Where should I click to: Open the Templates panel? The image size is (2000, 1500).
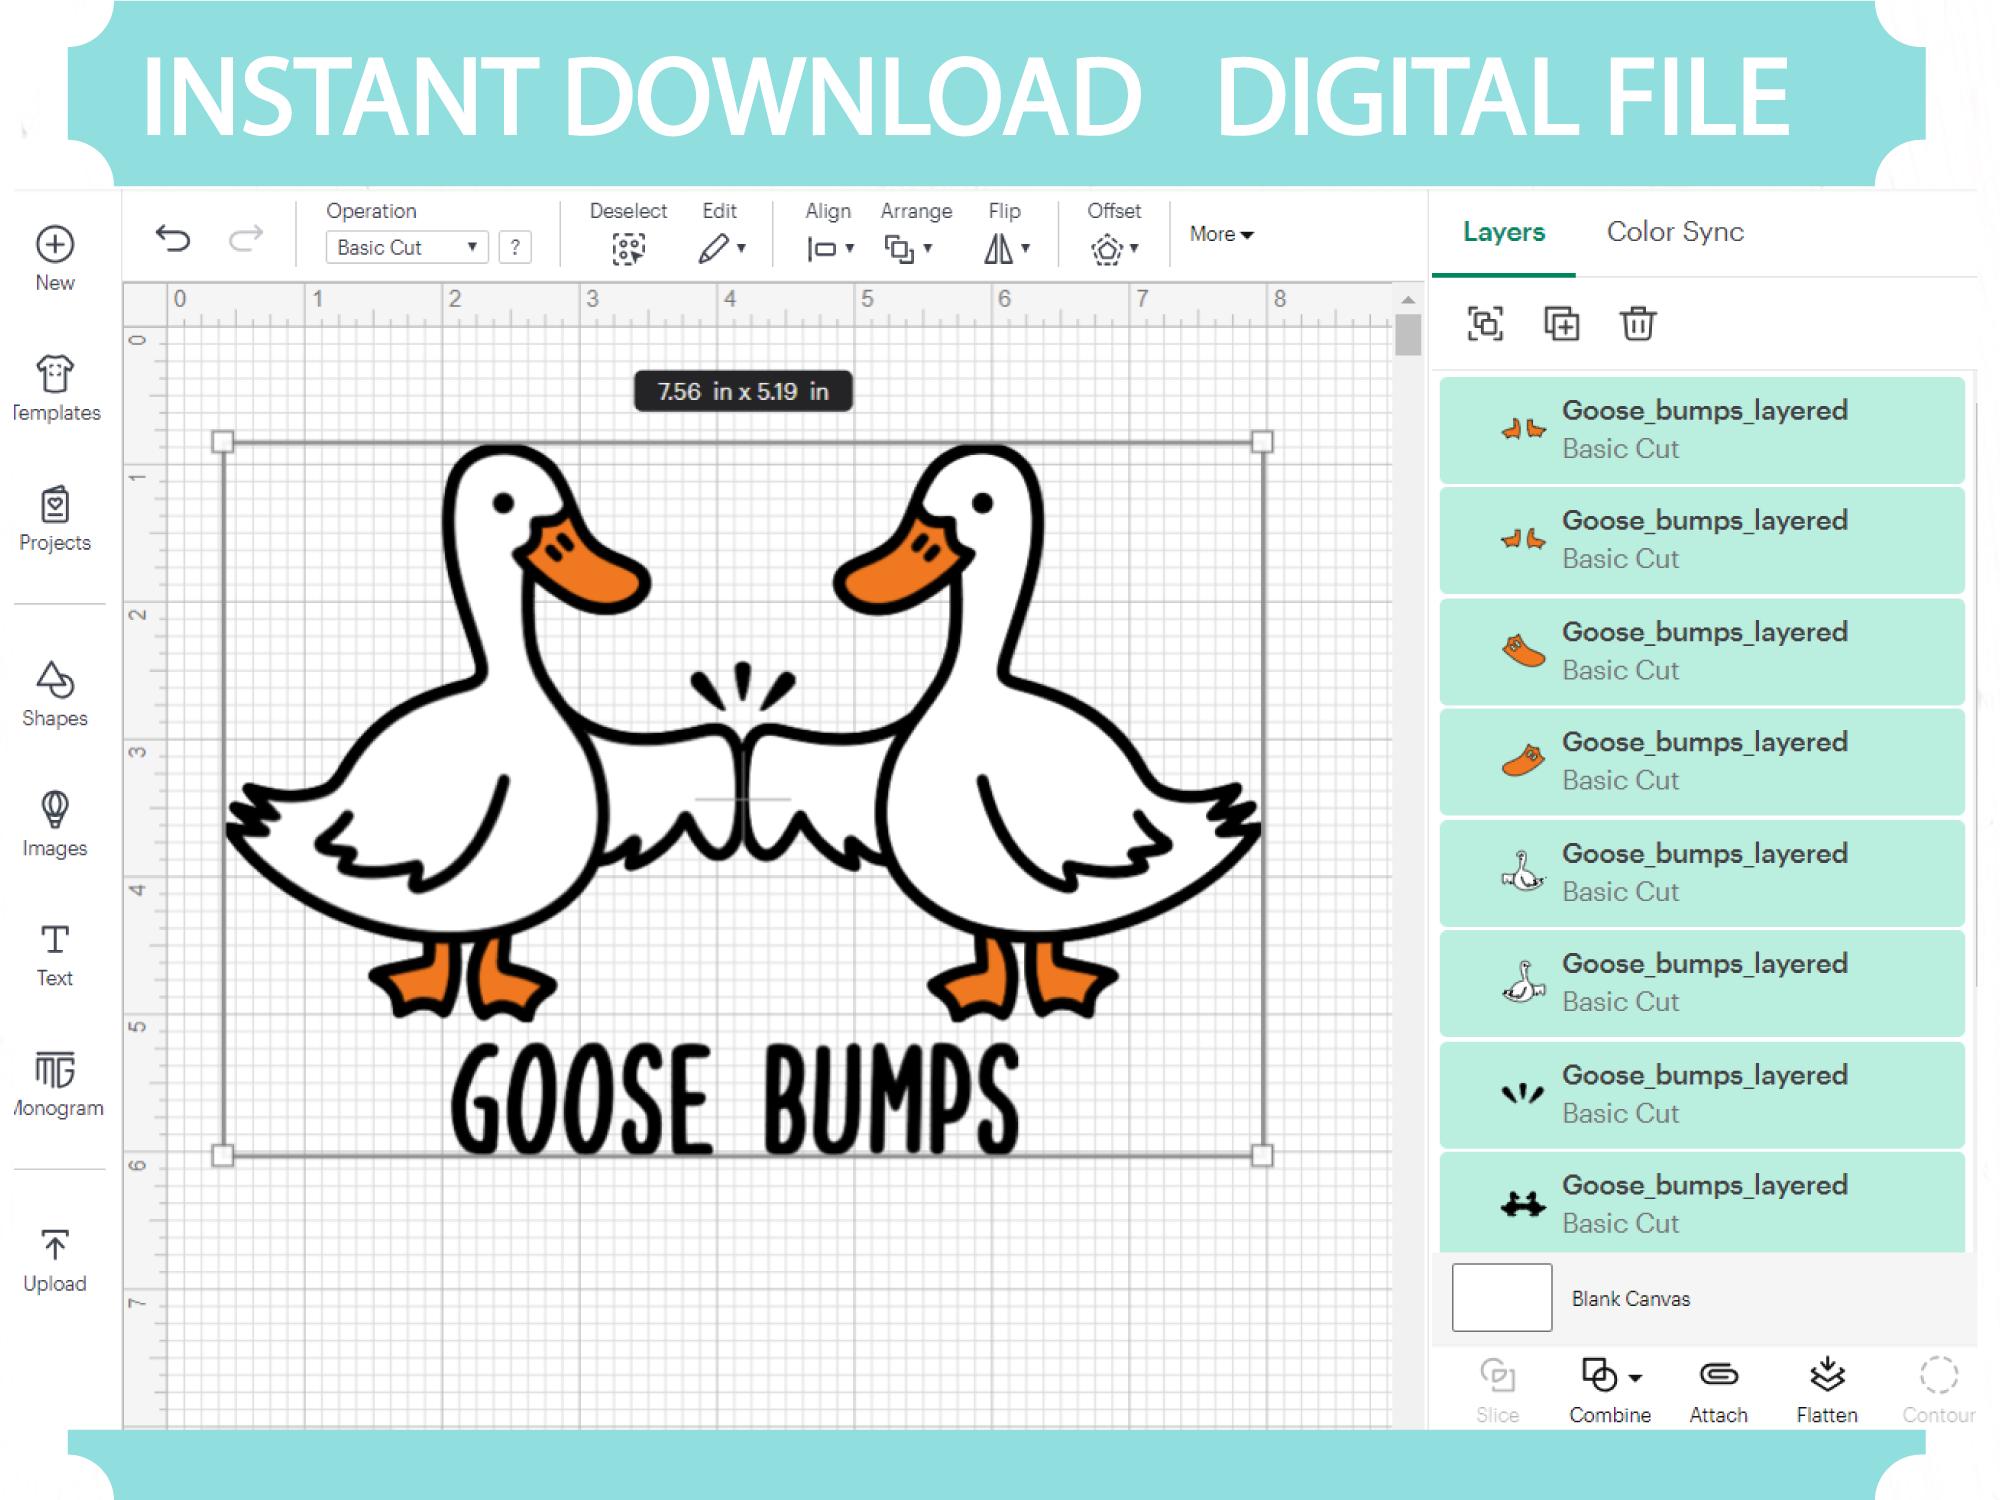[x=55, y=385]
